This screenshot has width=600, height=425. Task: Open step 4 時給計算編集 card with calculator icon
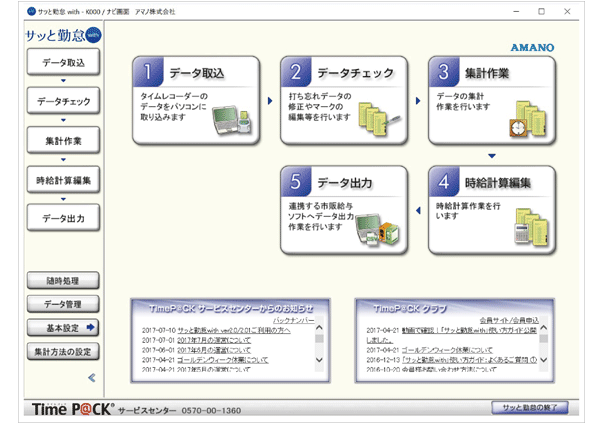coord(492,210)
